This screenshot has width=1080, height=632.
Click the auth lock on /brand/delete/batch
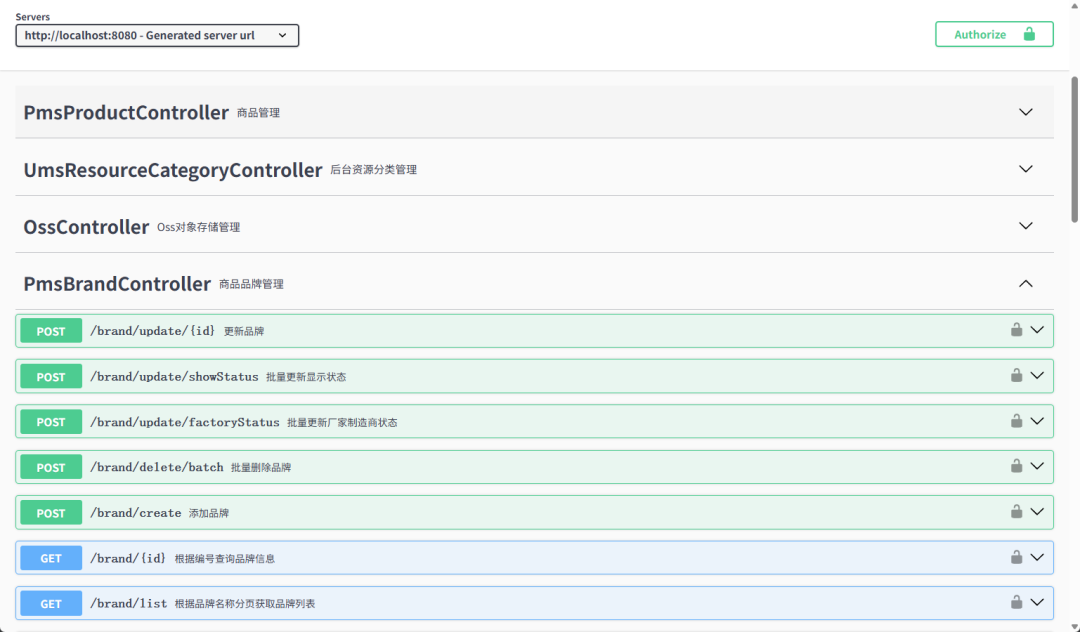pos(1016,466)
